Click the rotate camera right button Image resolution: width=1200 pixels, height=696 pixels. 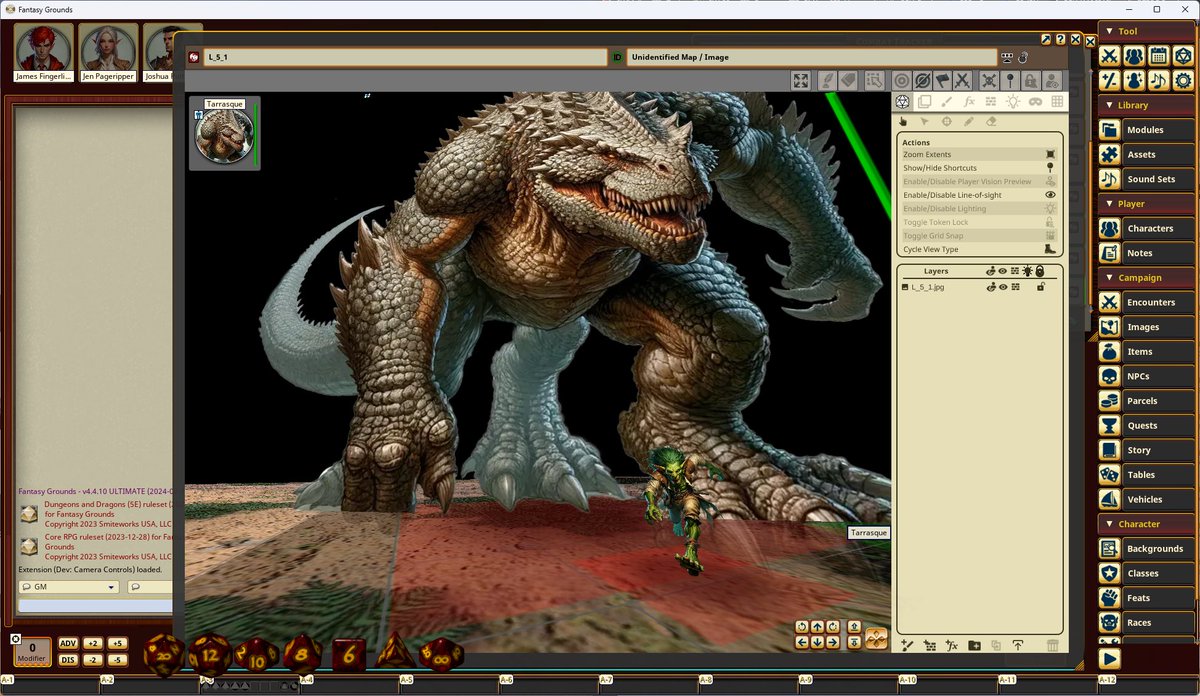click(x=833, y=627)
